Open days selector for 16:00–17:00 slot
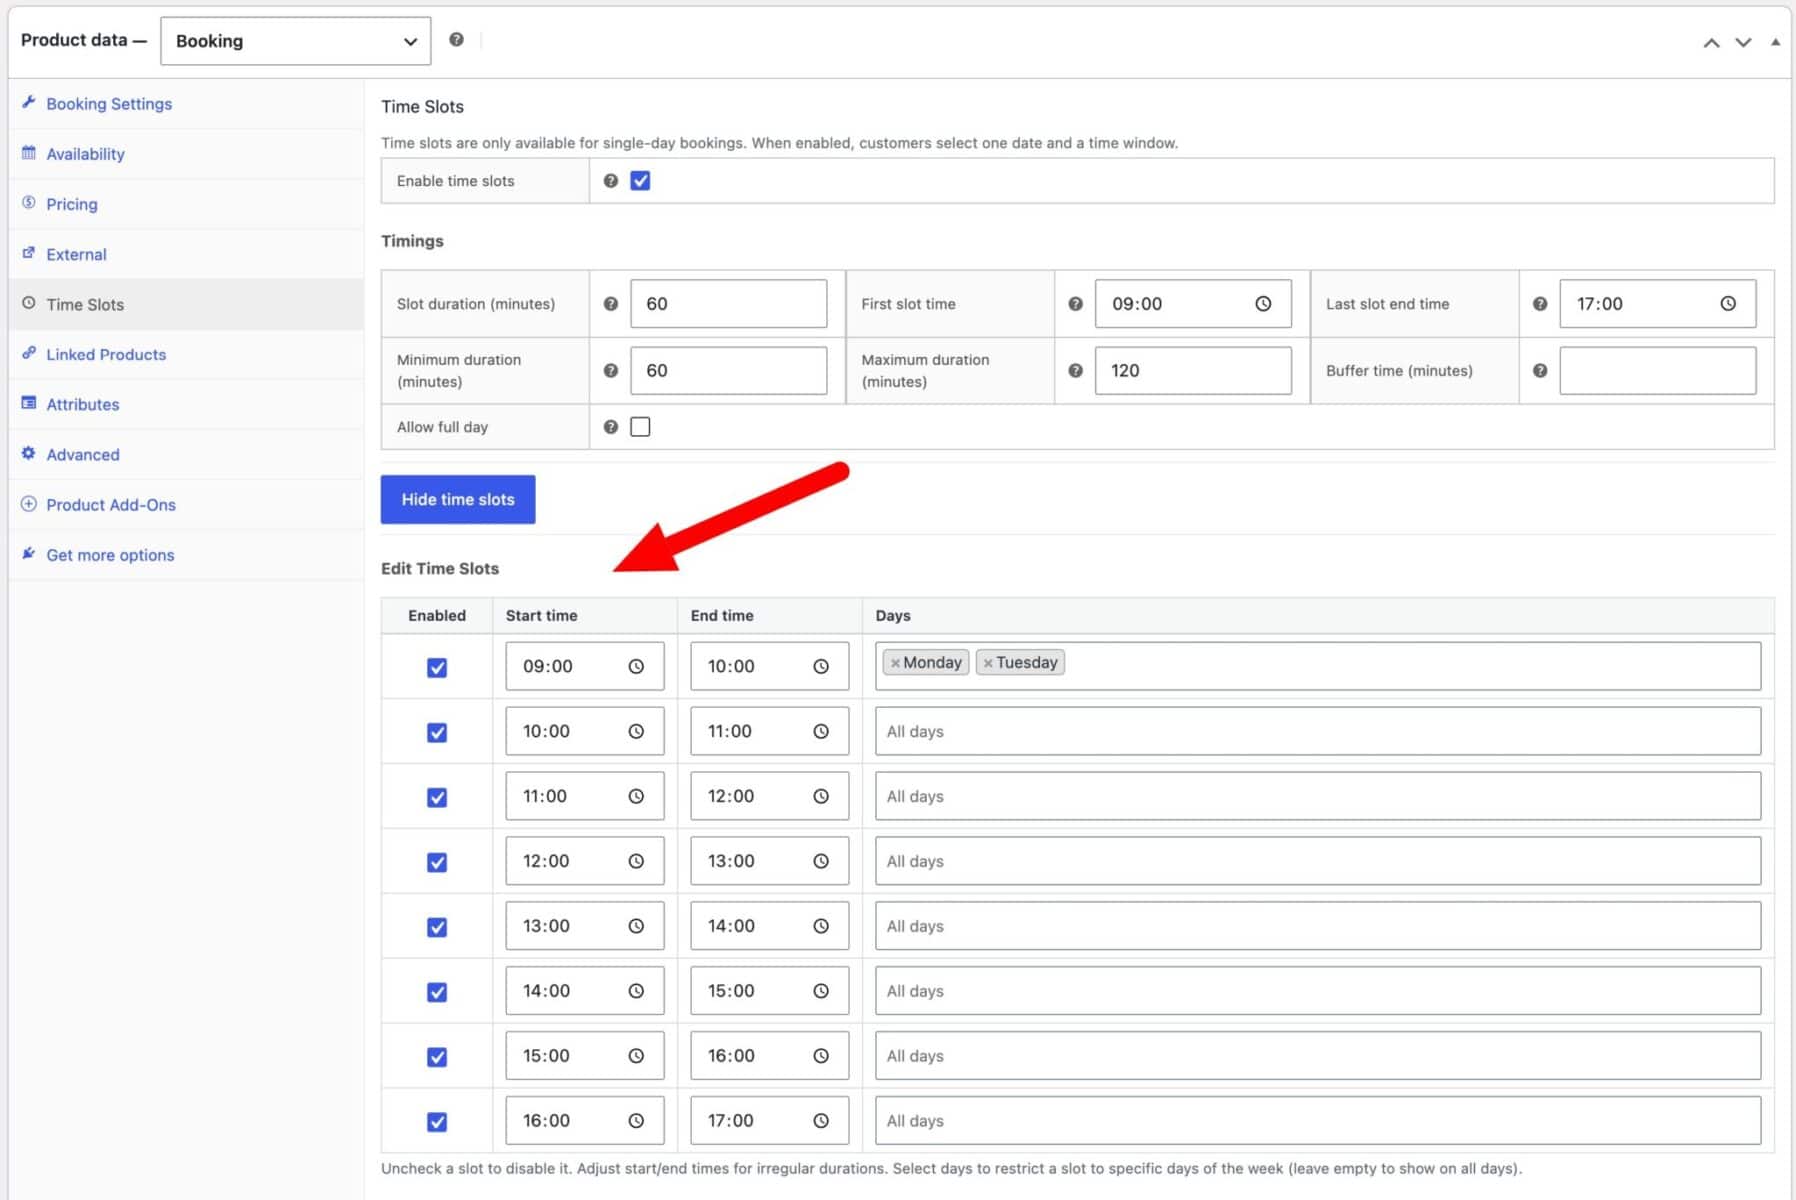The image size is (1796, 1200). (1318, 1122)
